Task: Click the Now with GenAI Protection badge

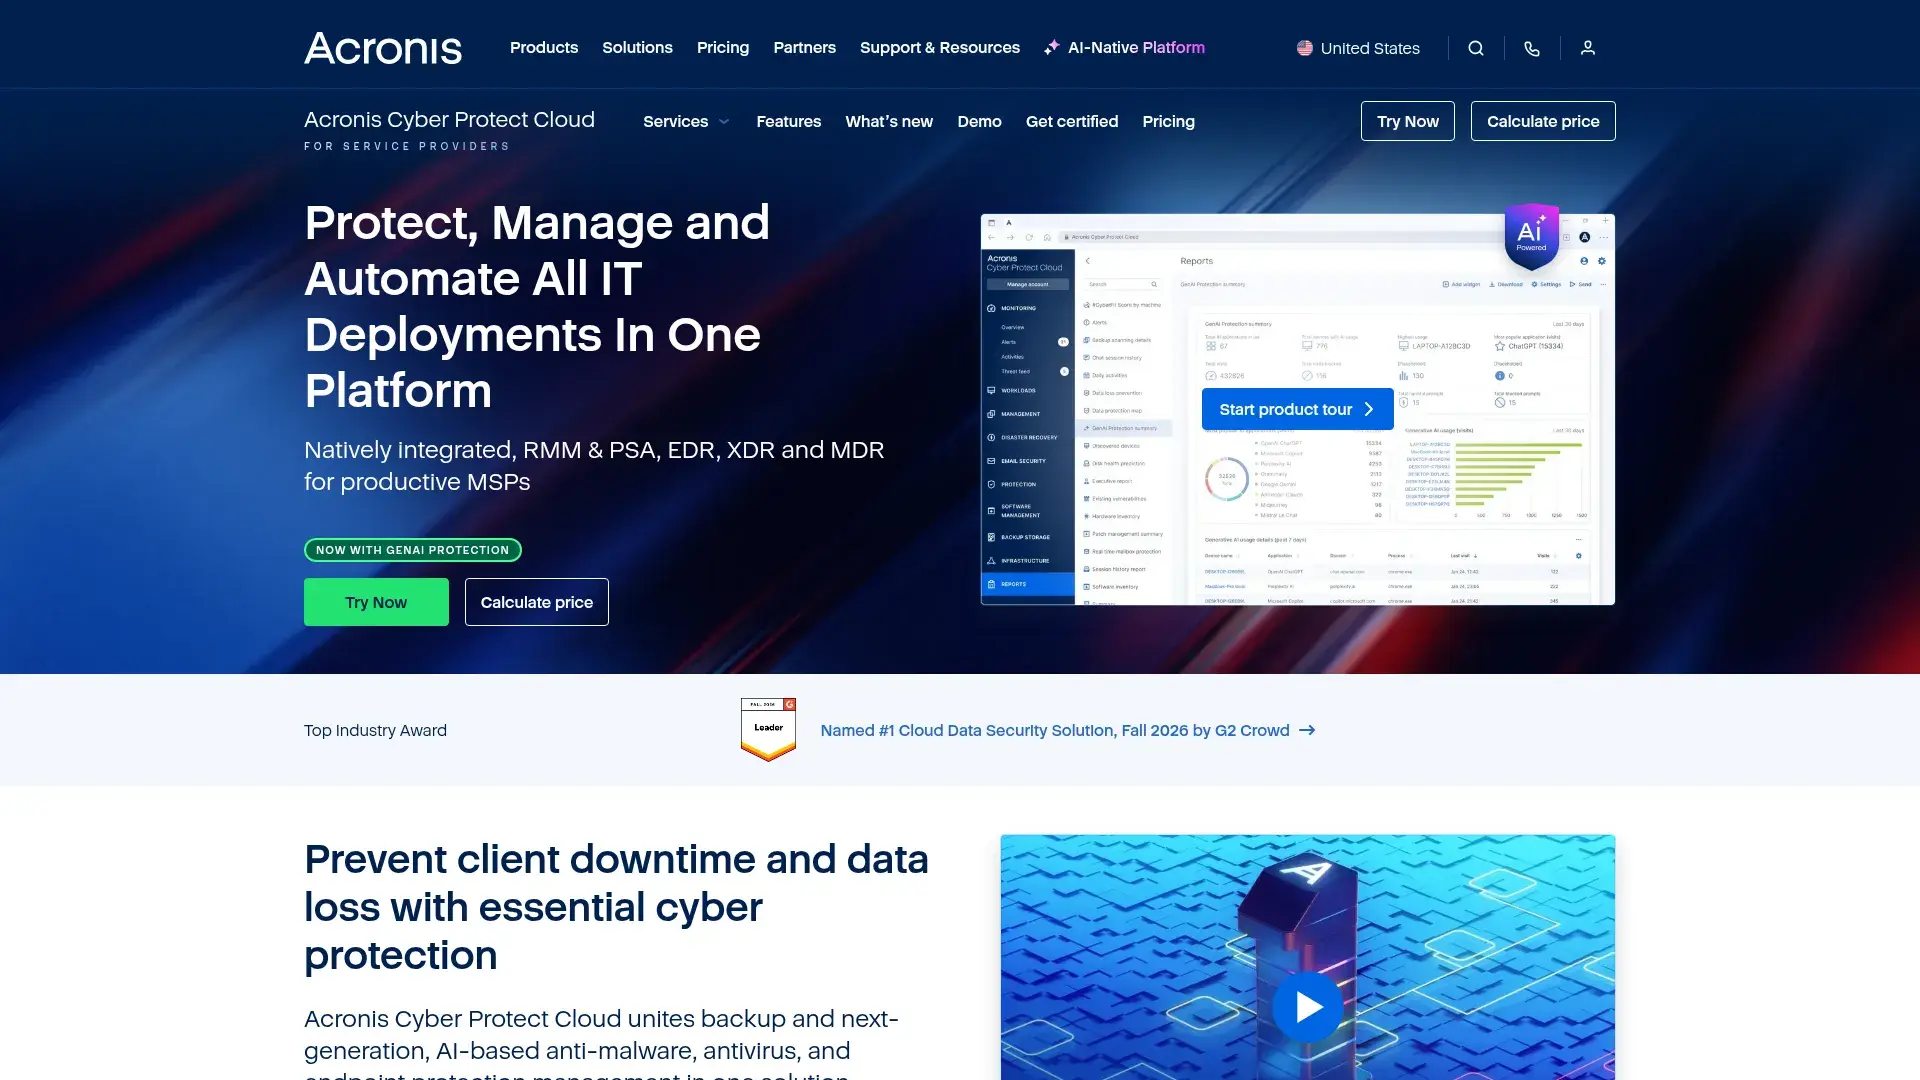Action: [x=413, y=550]
